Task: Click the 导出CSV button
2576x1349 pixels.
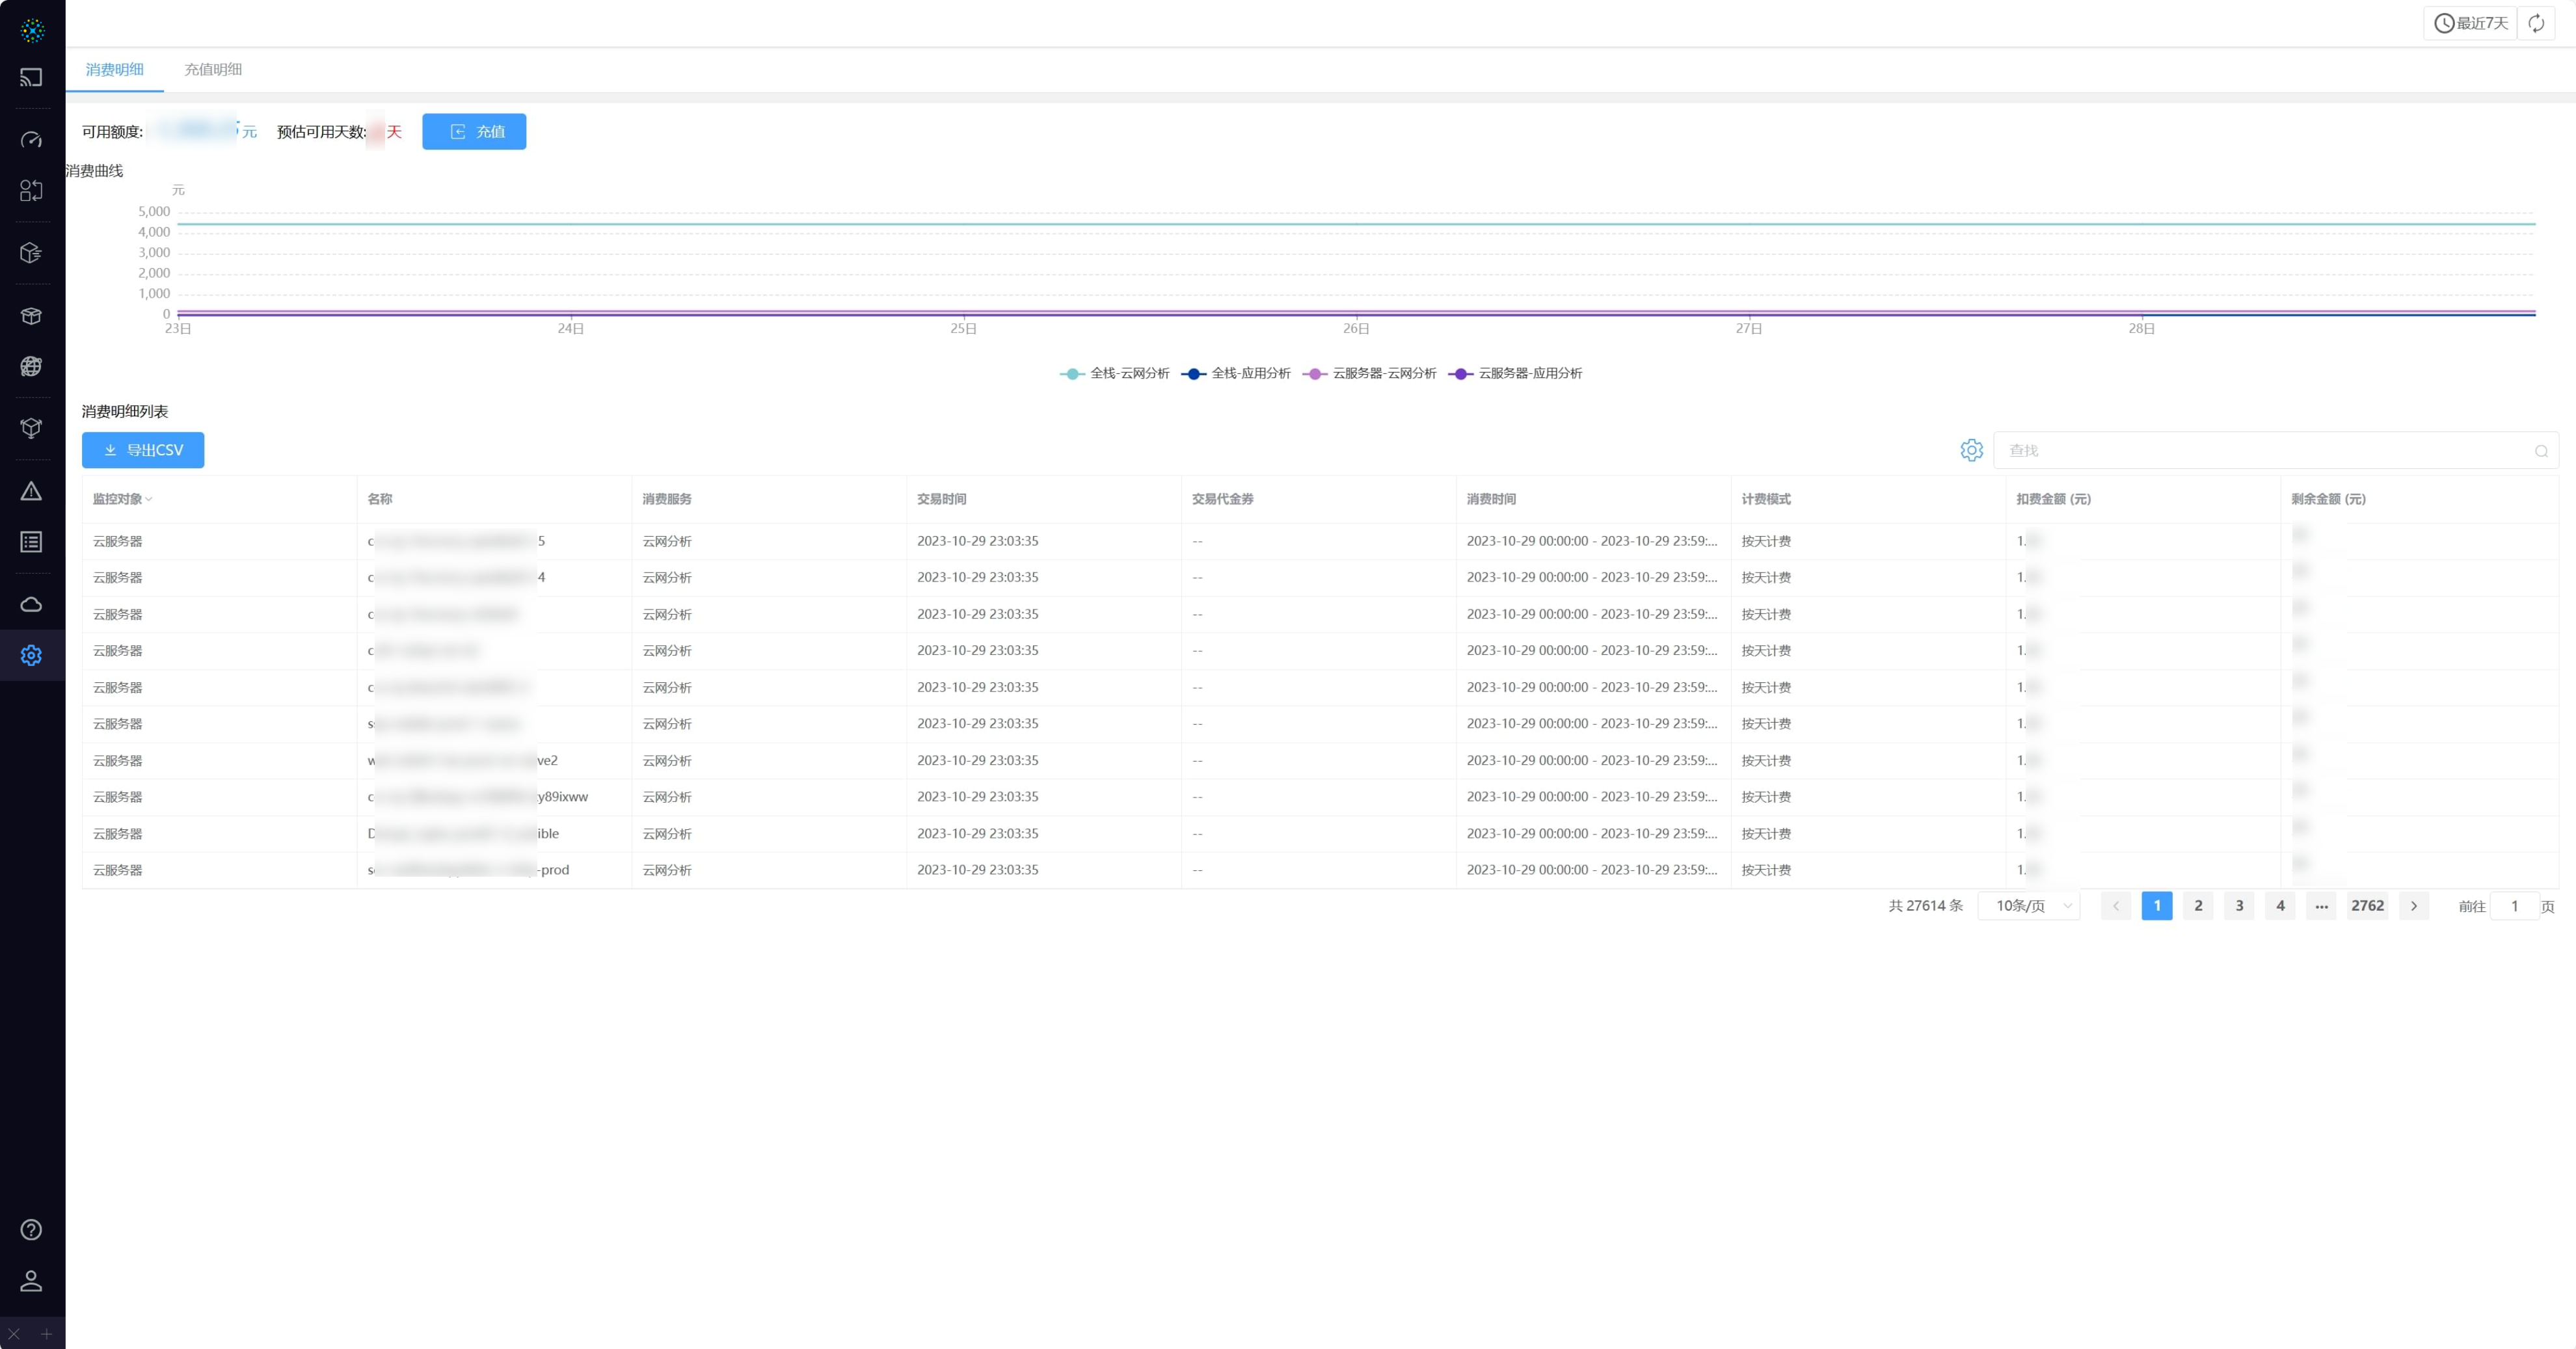Action: [143, 450]
